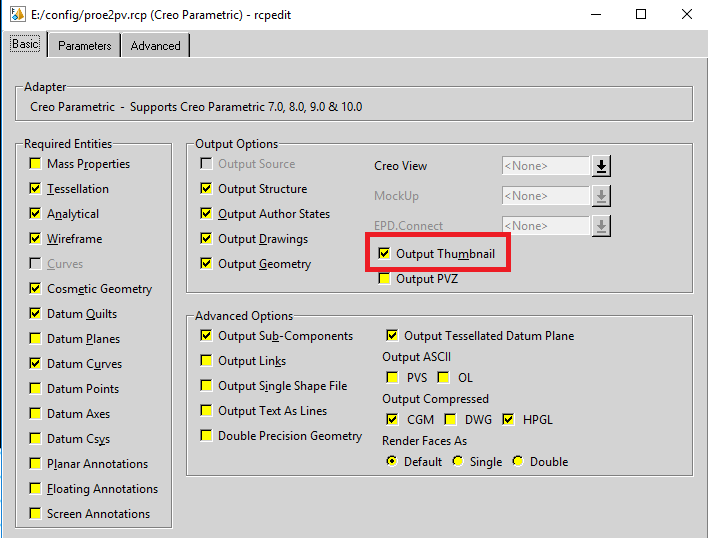Toggle Output Drawings checkbox off

pyautogui.click(x=206, y=239)
